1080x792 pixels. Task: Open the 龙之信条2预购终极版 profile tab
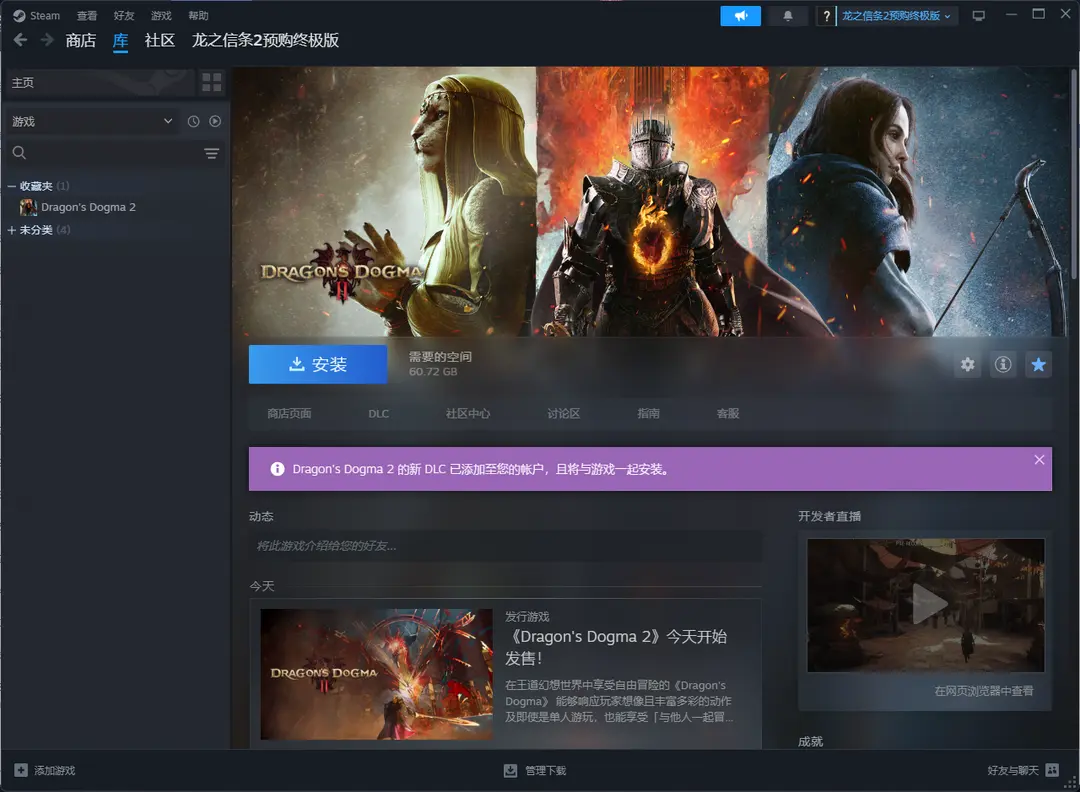coord(265,41)
